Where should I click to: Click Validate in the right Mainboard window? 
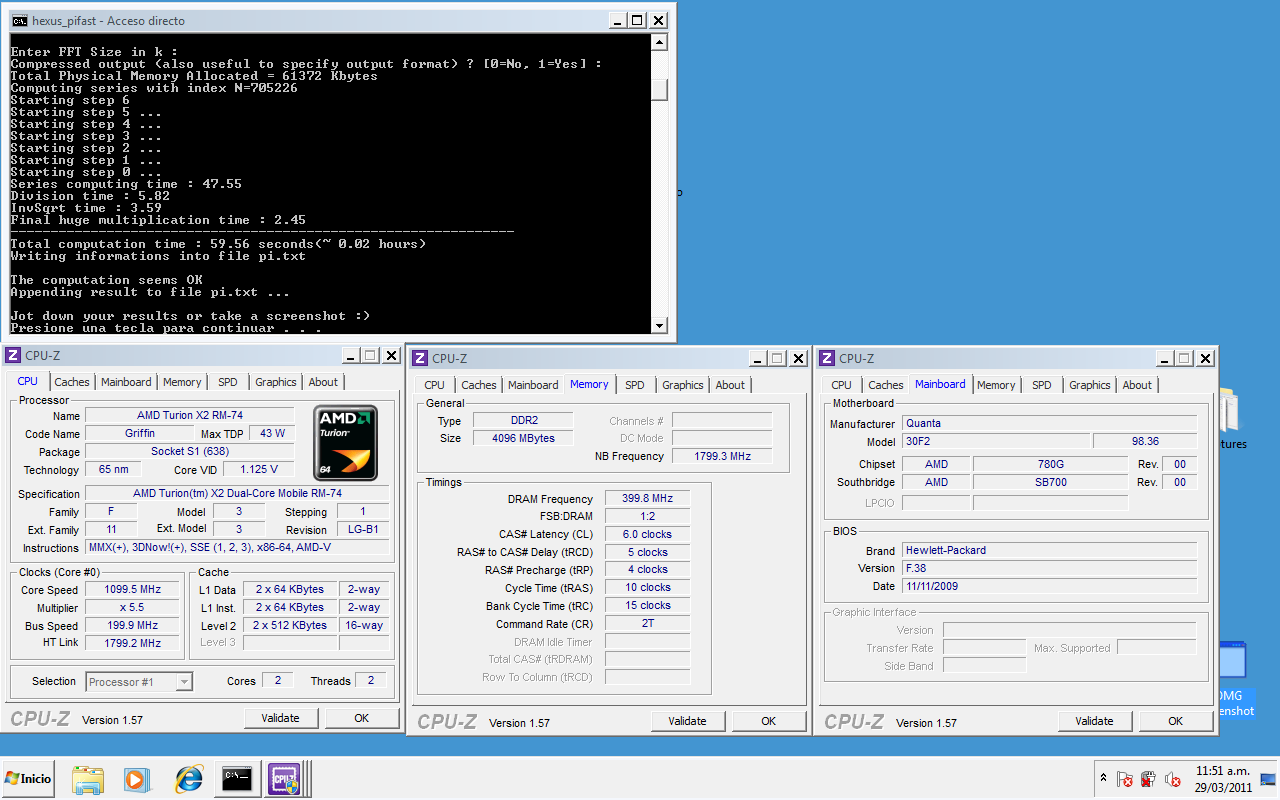click(x=1095, y=721)
